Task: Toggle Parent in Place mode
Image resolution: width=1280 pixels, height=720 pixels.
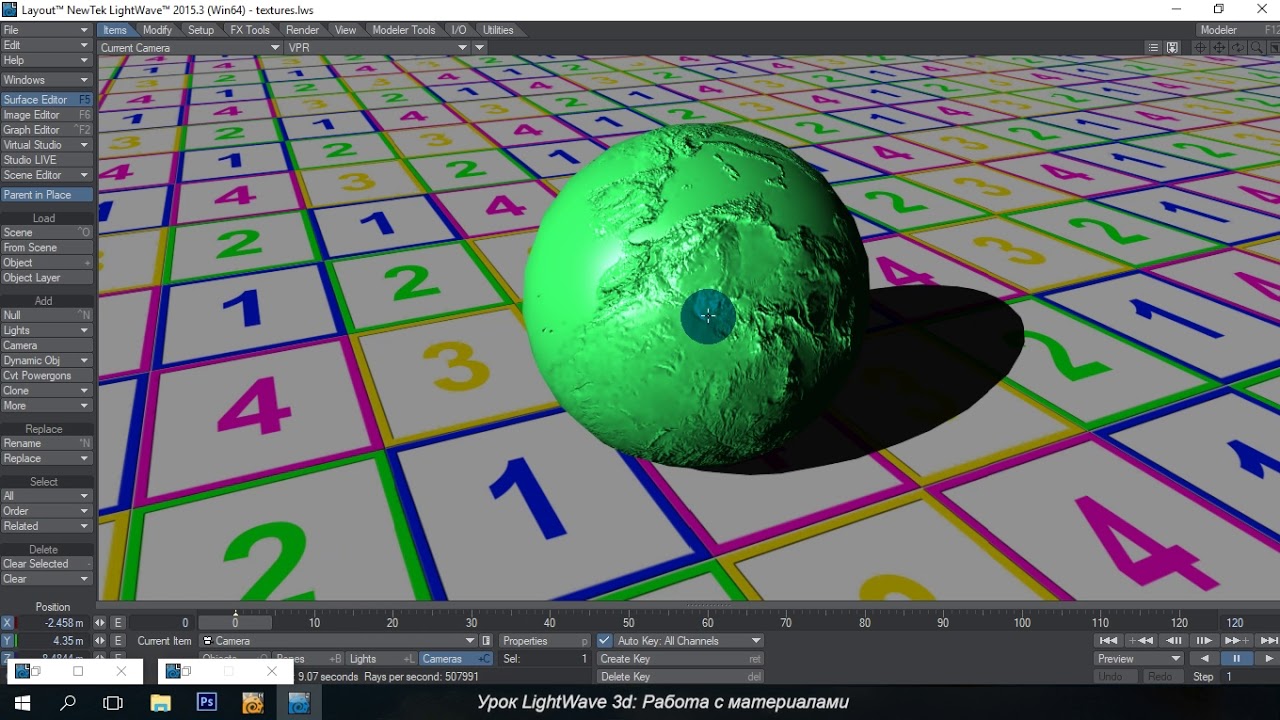Action: click(47, 195)
